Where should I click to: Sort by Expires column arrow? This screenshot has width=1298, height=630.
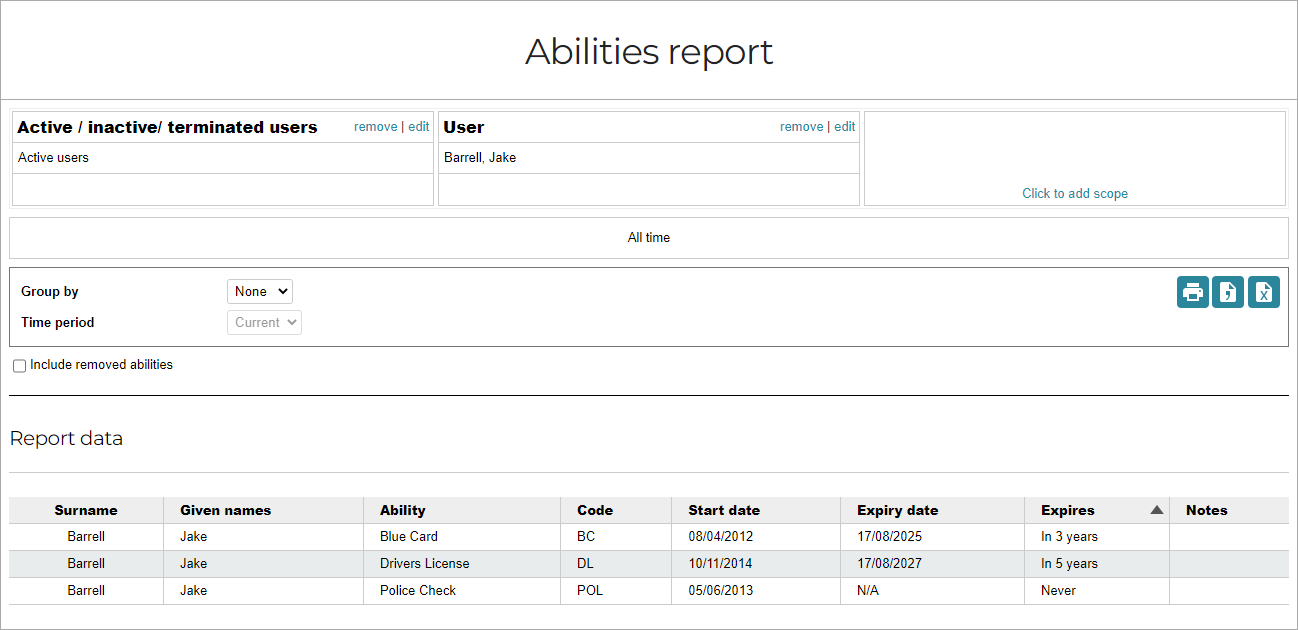[x=1157, y=510]
